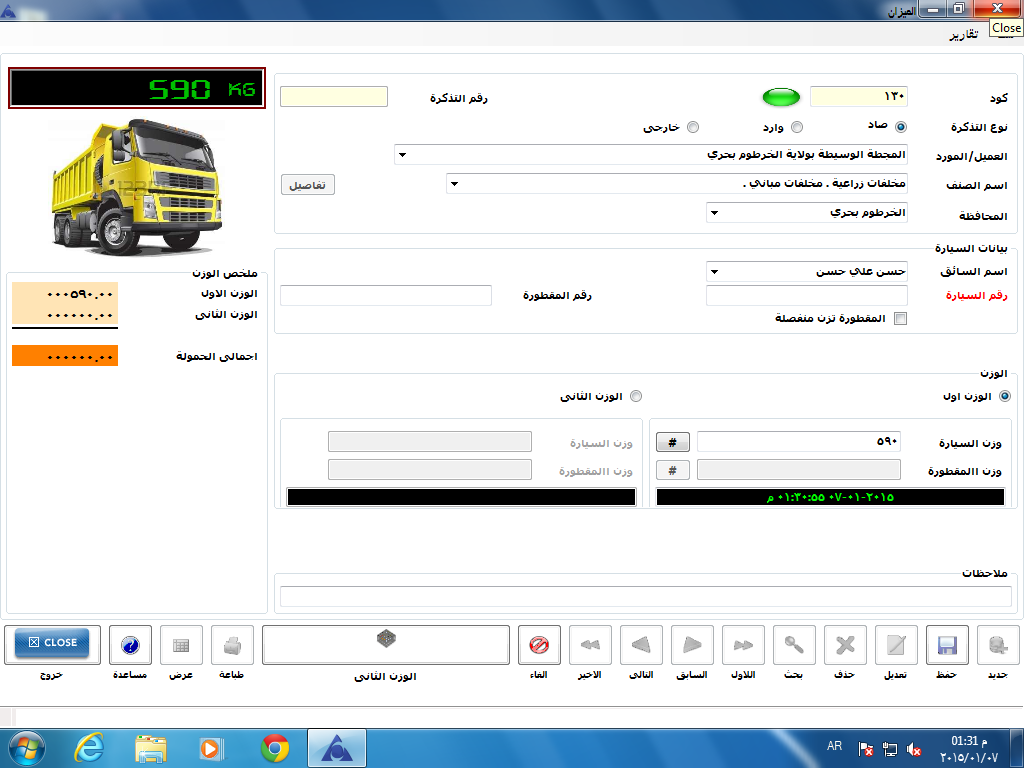The height and width of the screenshot is (768, 1024).
Task: Open Search (بحث) with the magnifier icon
Action: 794,645
